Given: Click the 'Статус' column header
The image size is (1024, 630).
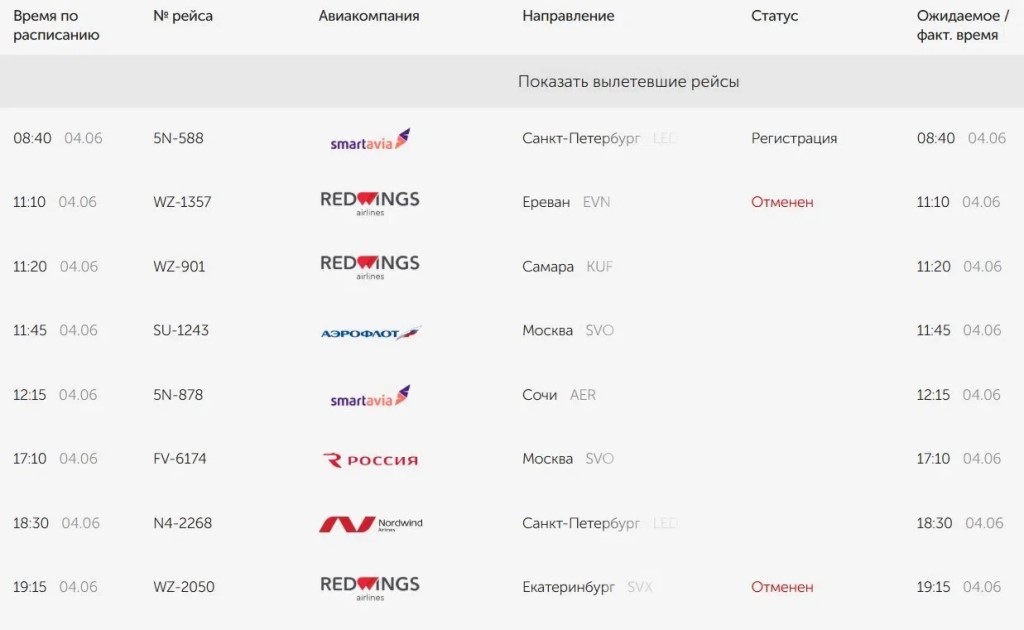Looking at the screenshot, I should 775,16.
